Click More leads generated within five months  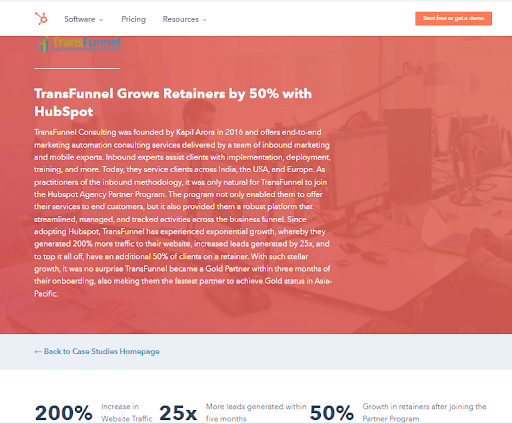tap(256, 413)
